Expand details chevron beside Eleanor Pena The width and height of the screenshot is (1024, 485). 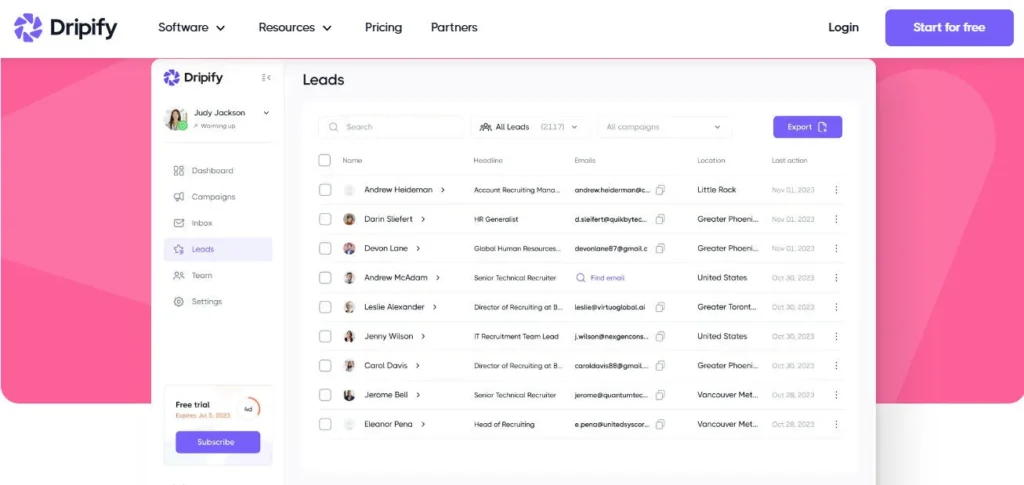[423, 424]
